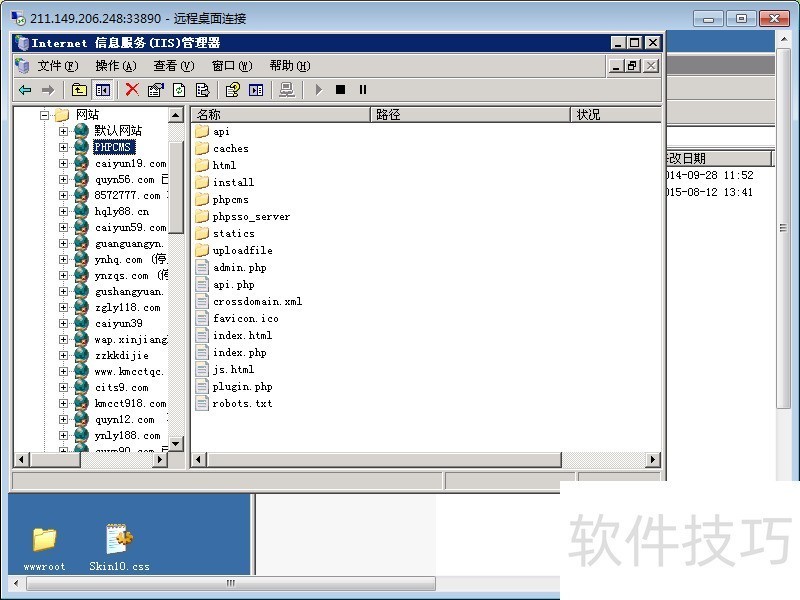The image size is (800, 600).
Task: Click the Start (play) site button
Action: [319, 90]
